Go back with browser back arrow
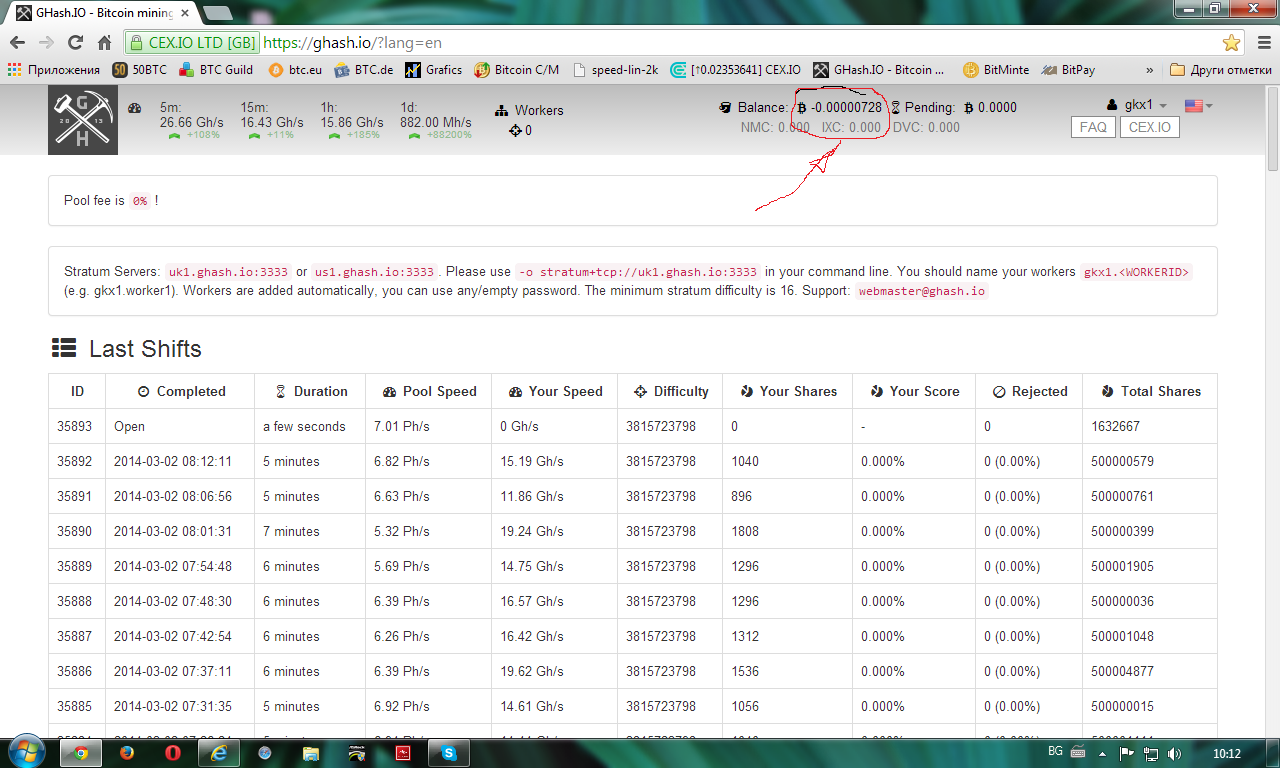 pyautogui.click(x=17, y=43)
